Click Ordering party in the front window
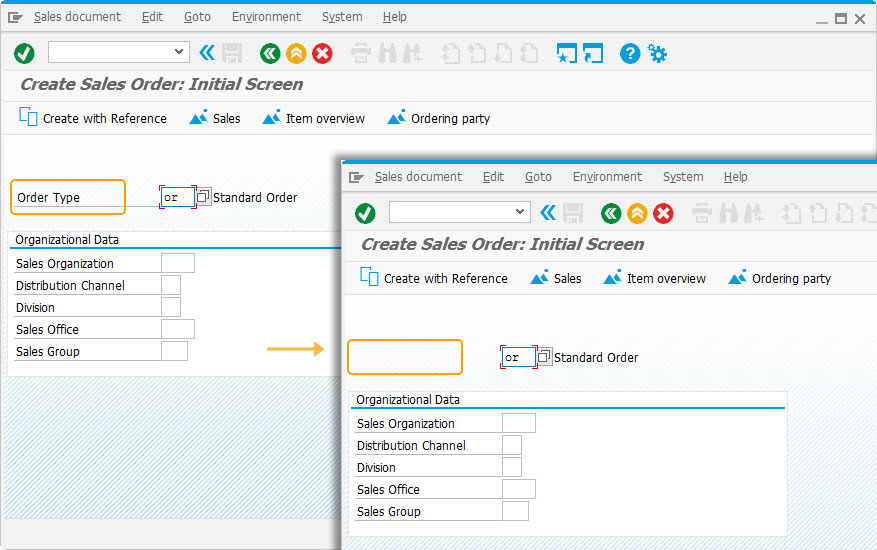Screen dimensions: 877x550 pyautogui.click(x=780, y=278)
